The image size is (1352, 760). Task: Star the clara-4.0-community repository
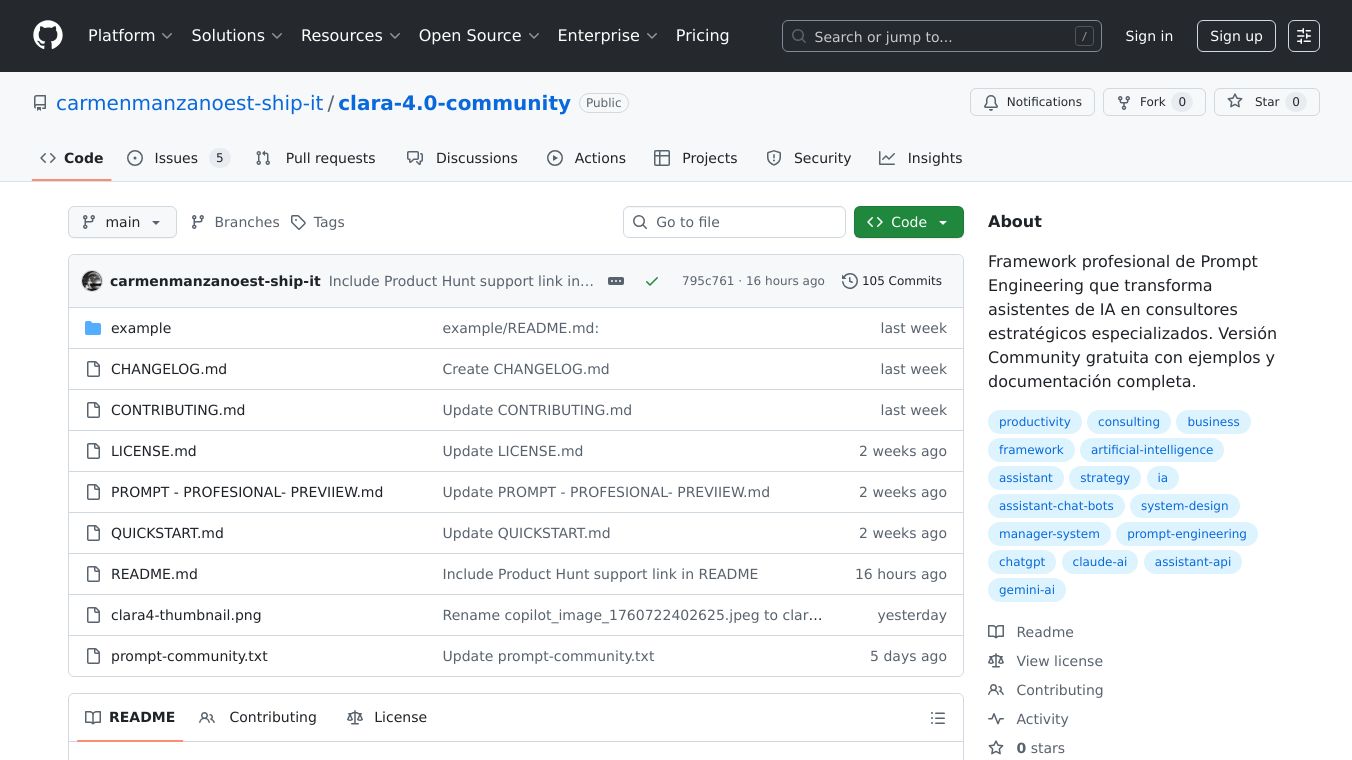coord(1266,102)
